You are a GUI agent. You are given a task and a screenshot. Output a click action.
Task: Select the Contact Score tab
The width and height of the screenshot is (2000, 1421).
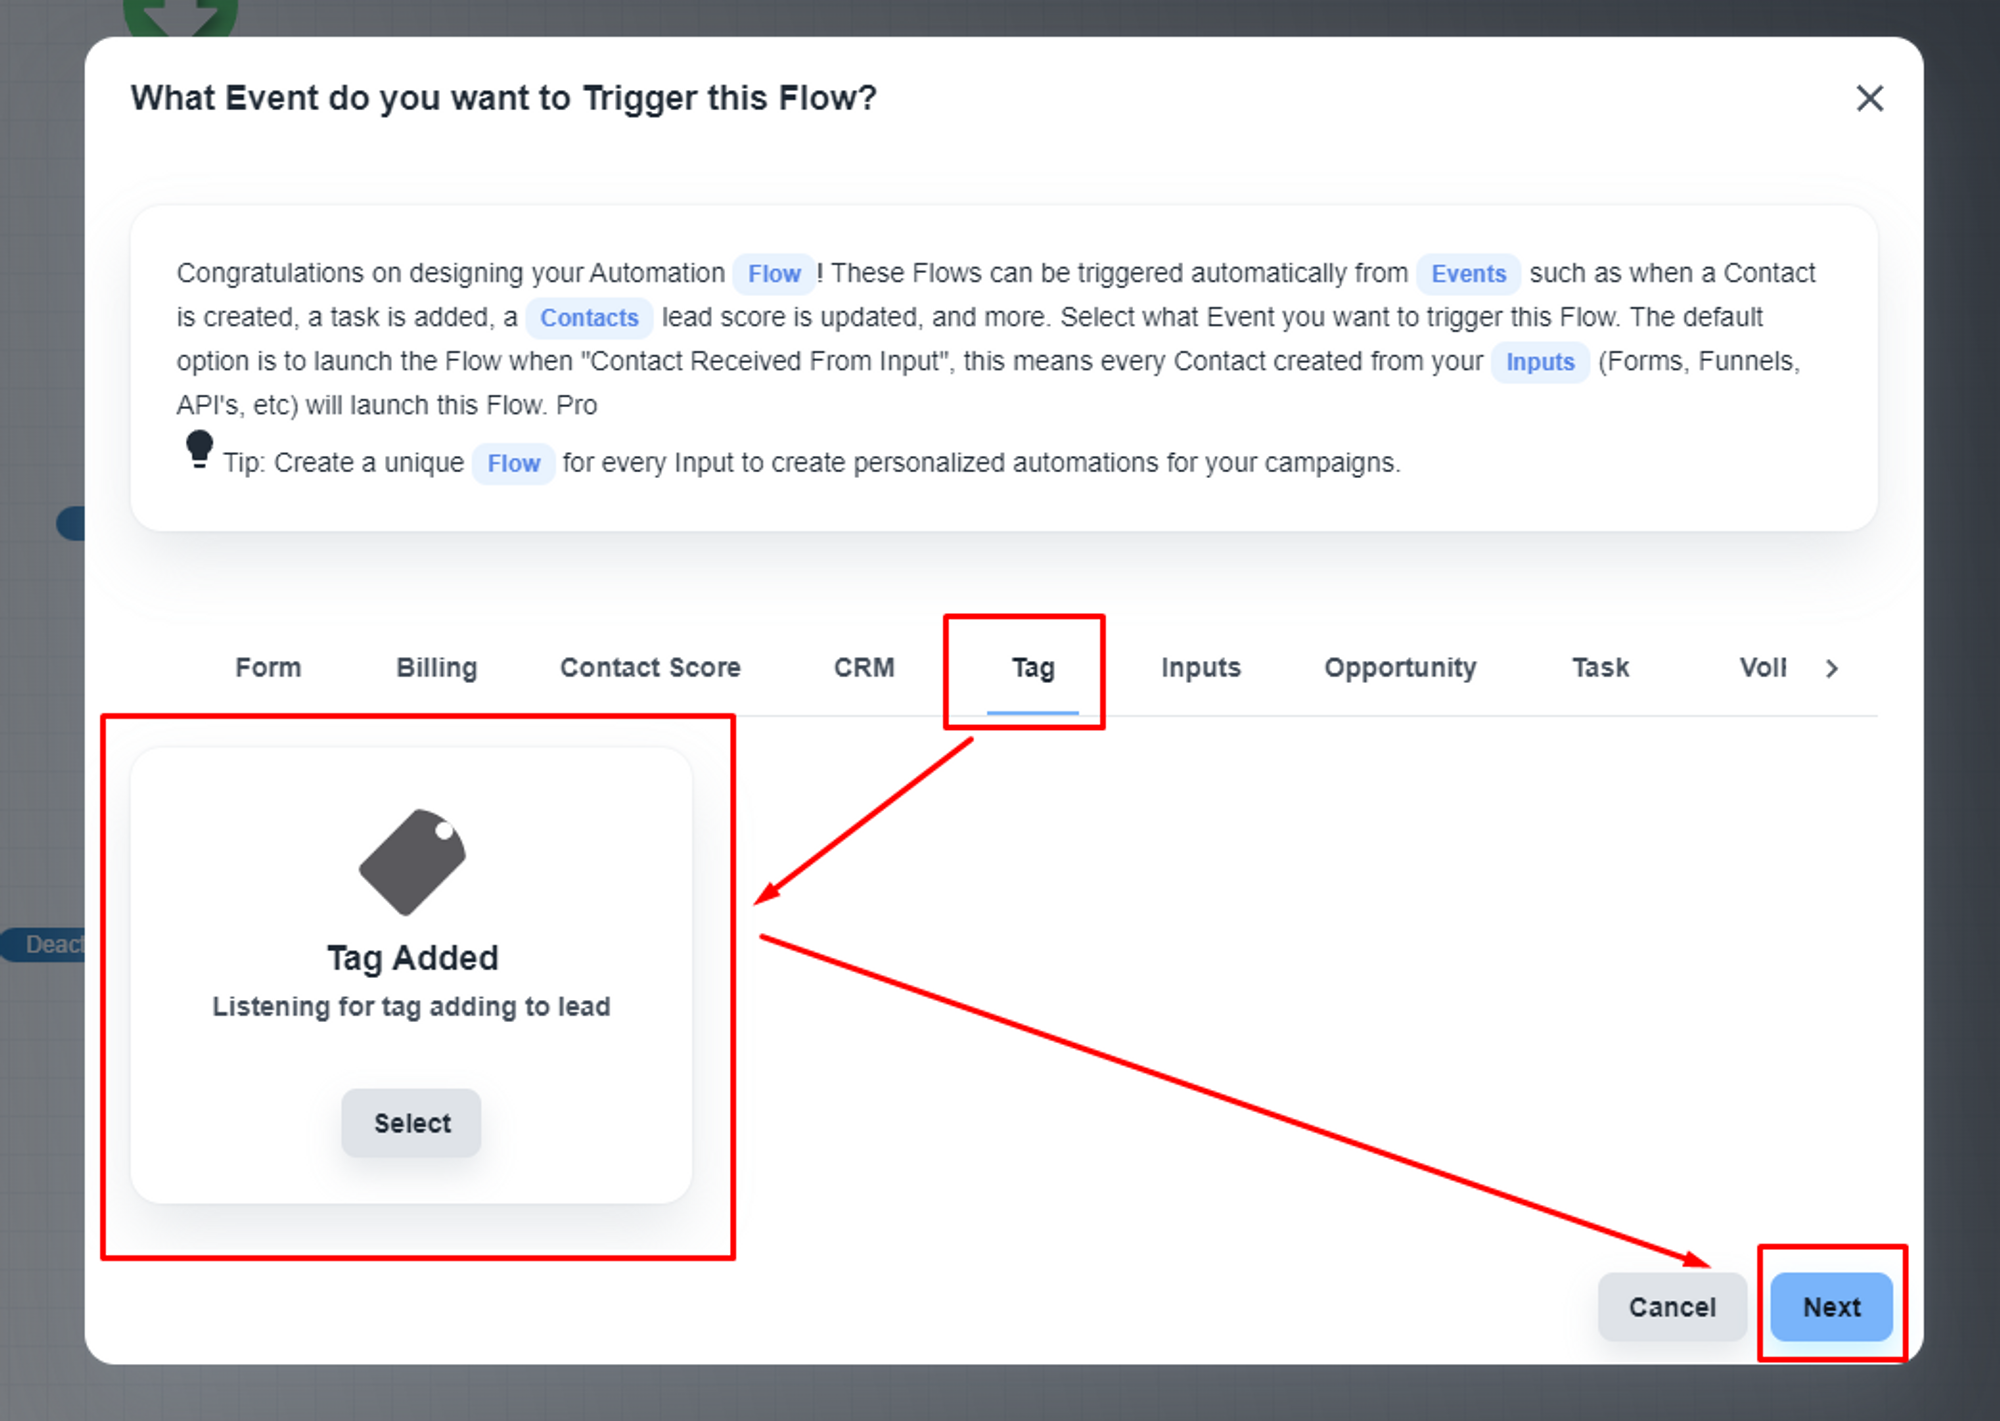pos(650,667)
